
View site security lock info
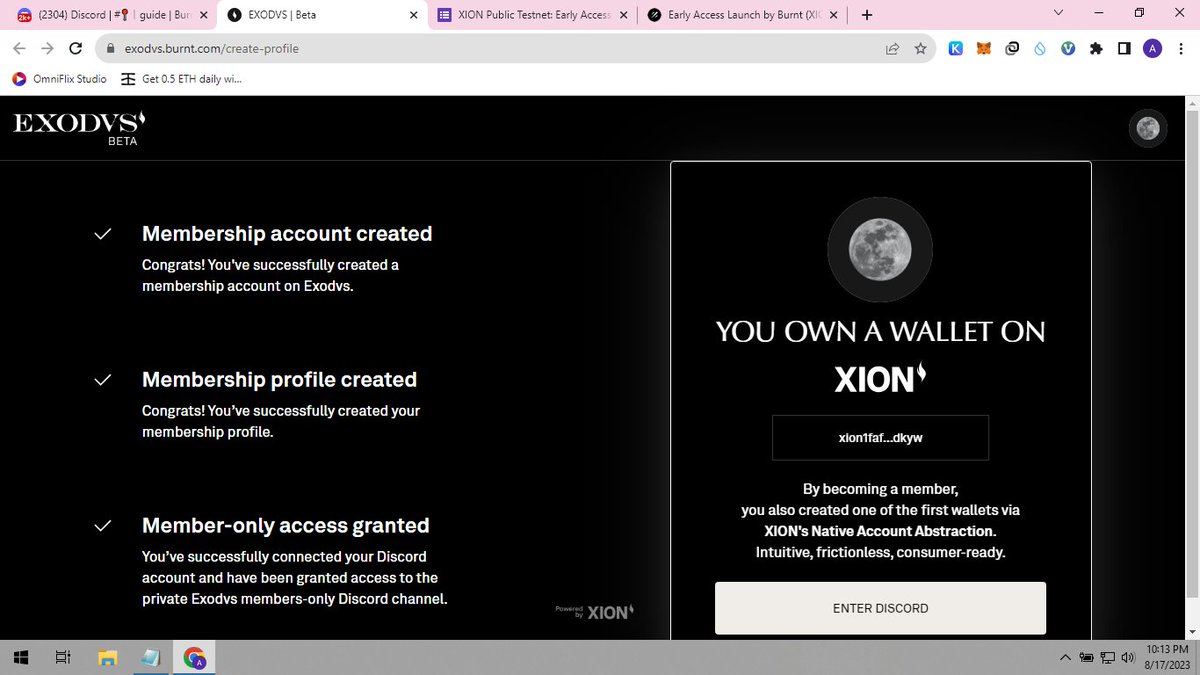coord(111,48)
